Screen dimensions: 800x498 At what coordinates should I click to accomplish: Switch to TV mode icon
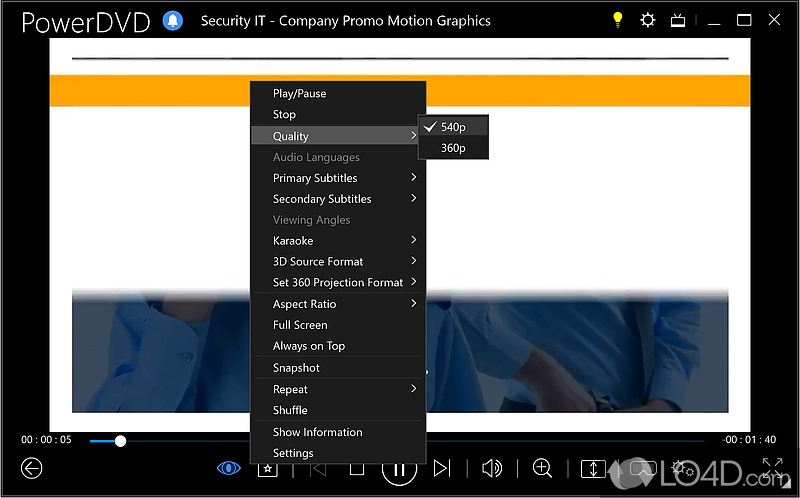click(x=678, y=20)
